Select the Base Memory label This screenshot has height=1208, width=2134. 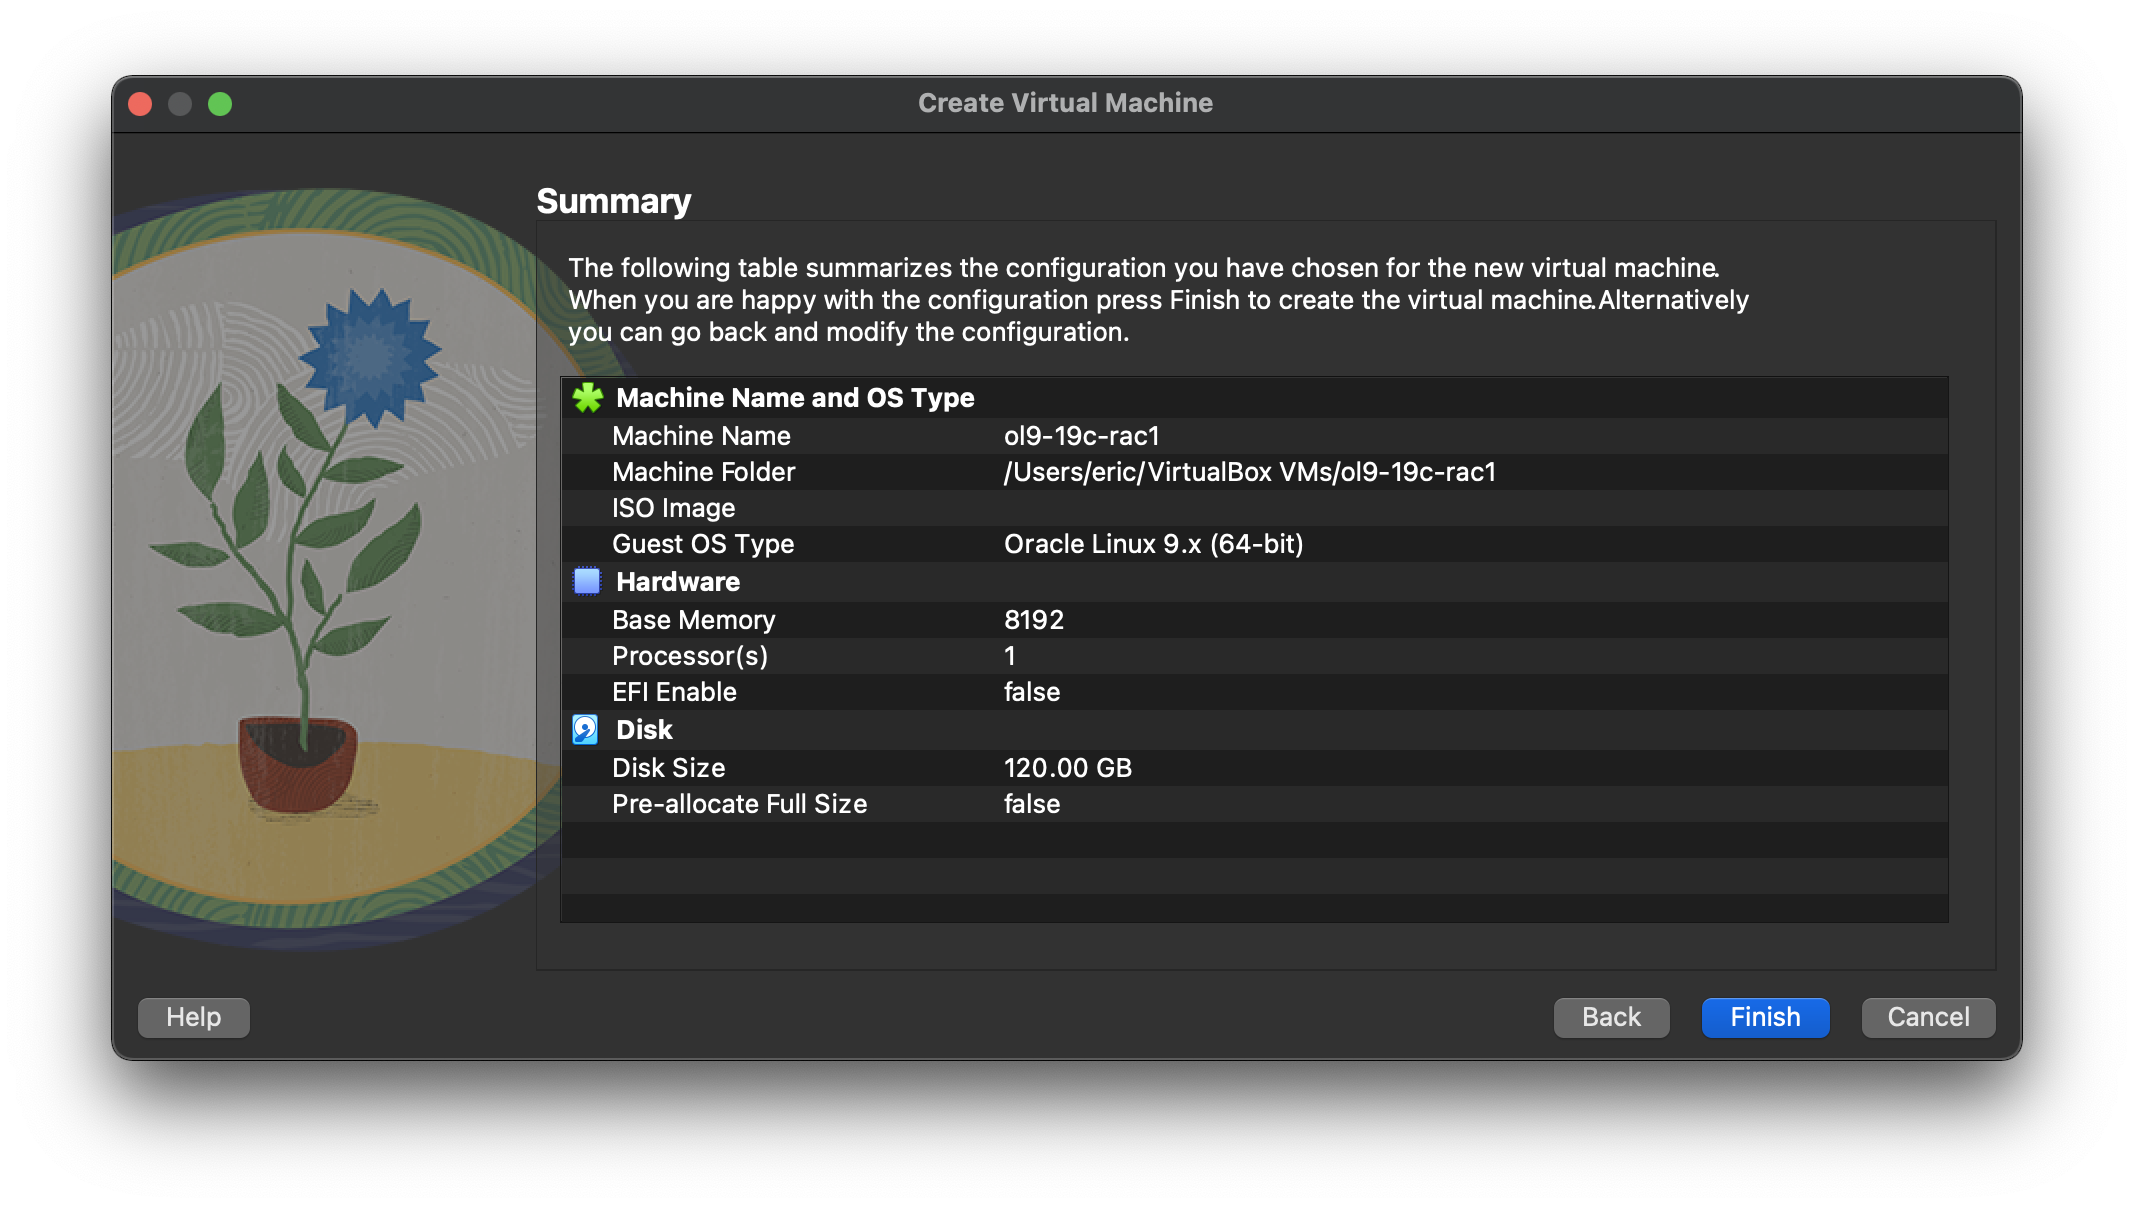(x=693, y=620)
